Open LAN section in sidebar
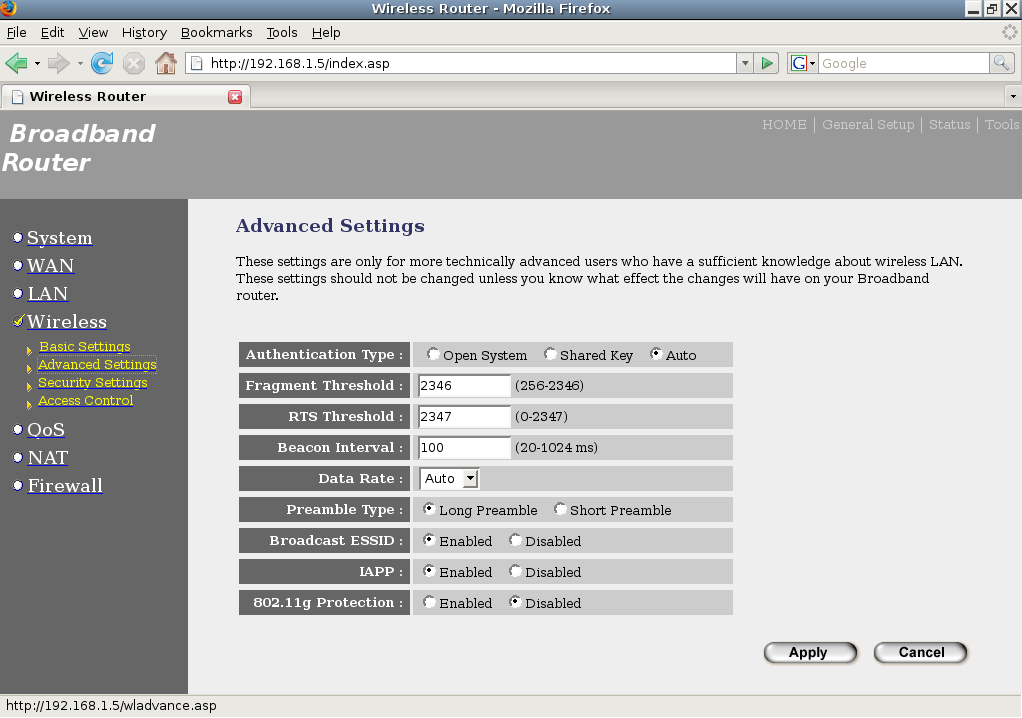 pos(48,294)
